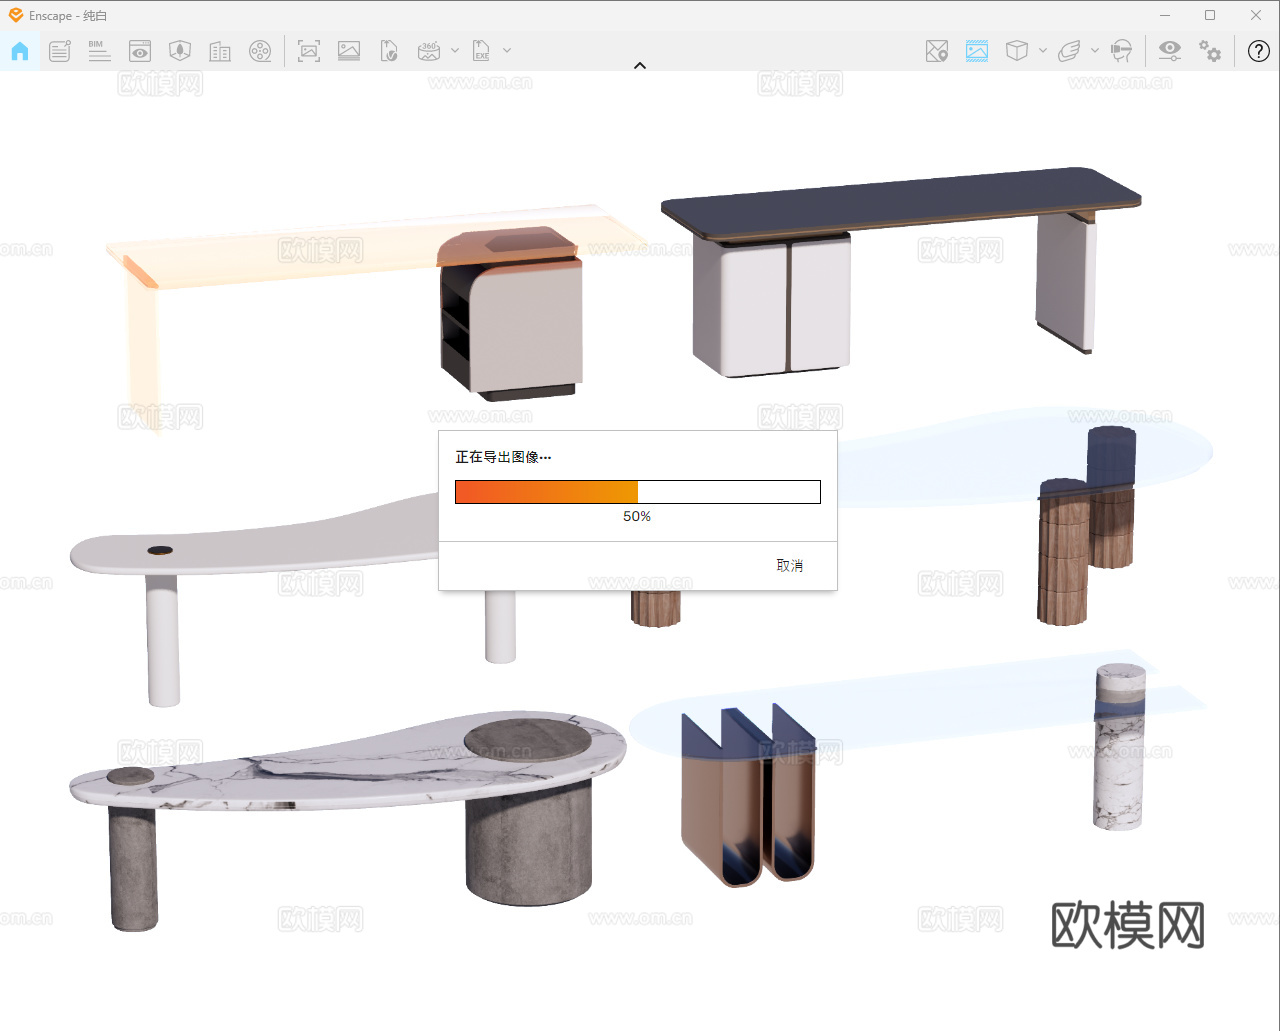Collapse the toolbar using the chevron-up arrow
The image size is (1280, 1031).
[640, 66]
